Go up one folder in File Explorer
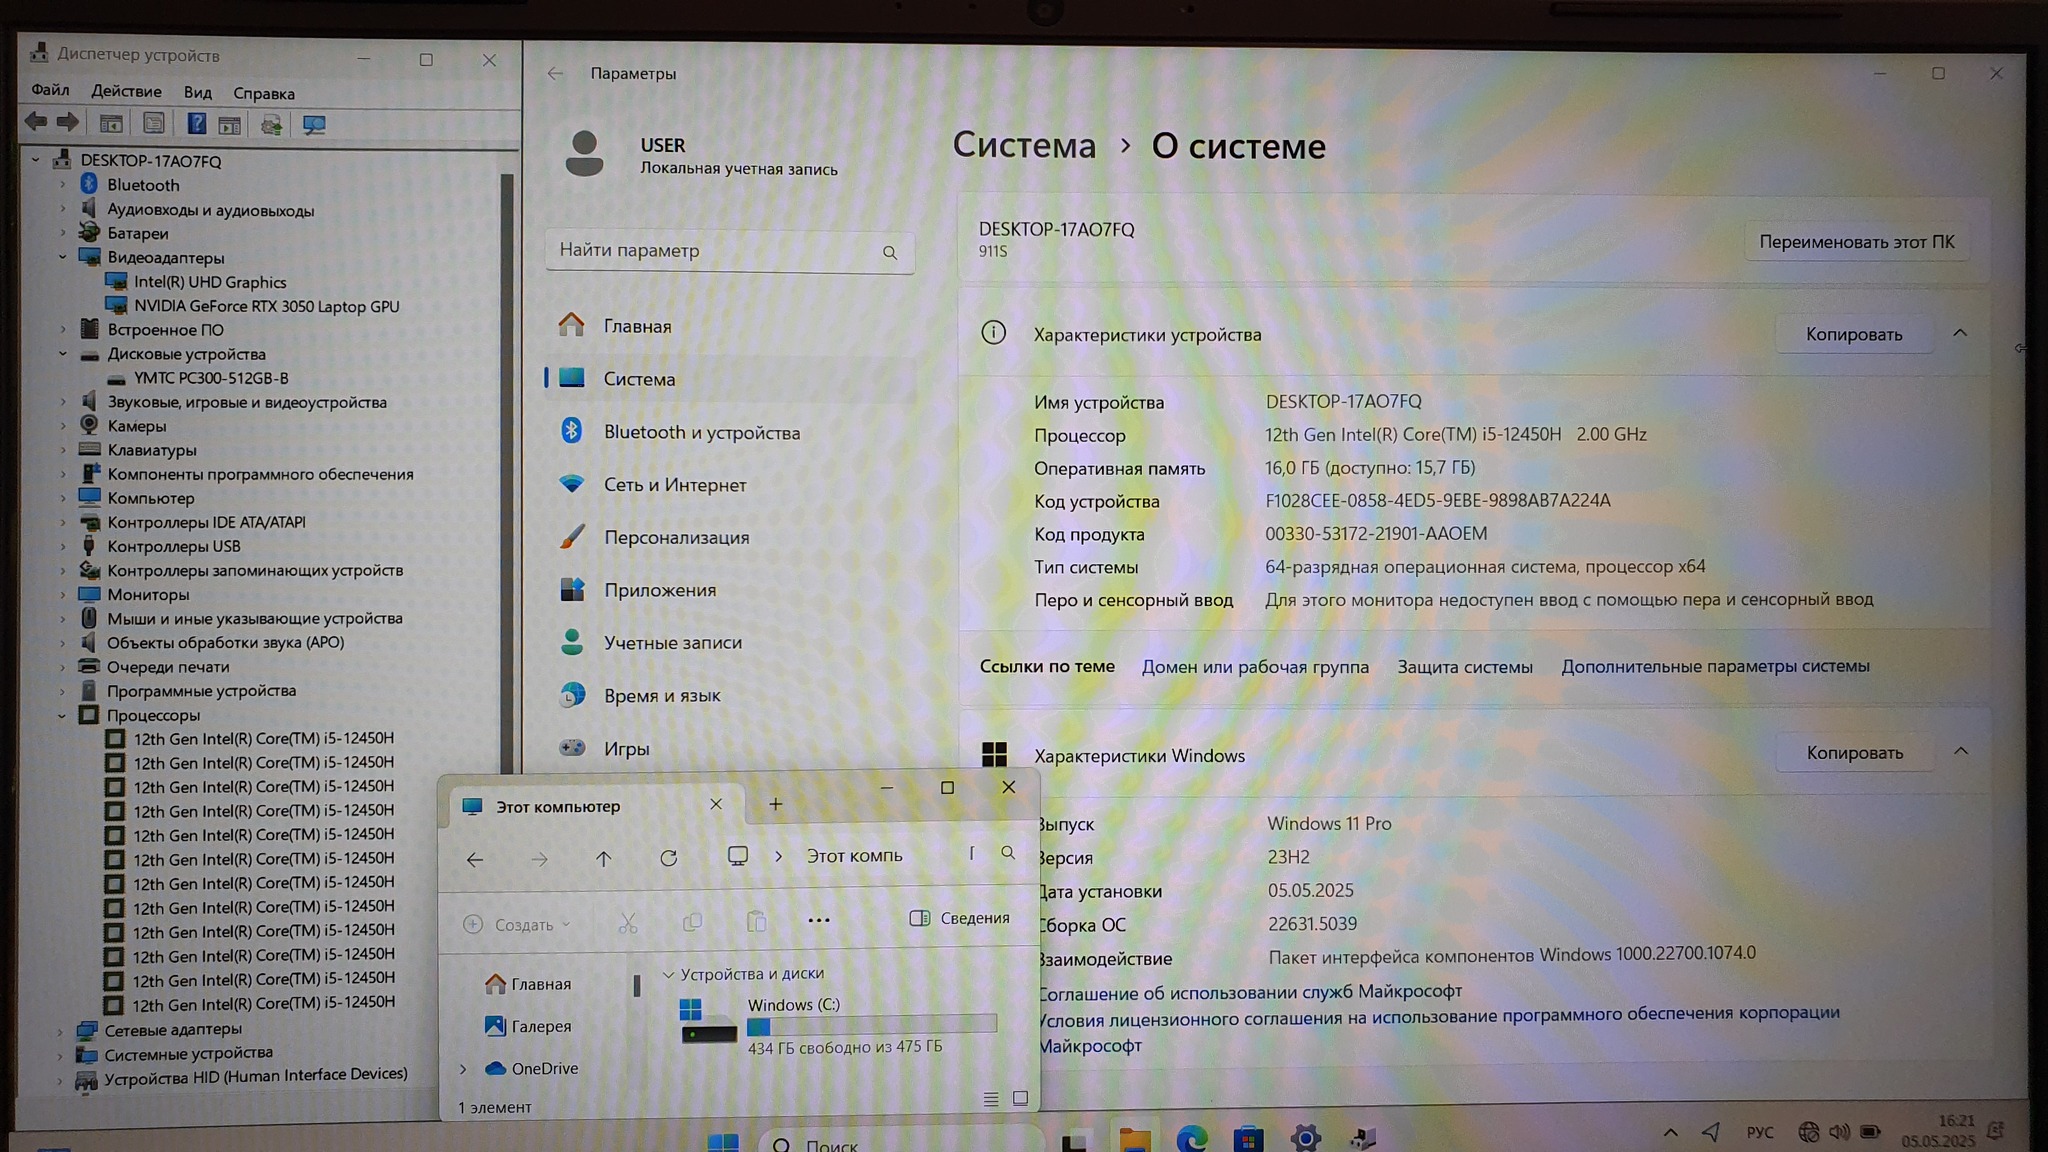 603,858
